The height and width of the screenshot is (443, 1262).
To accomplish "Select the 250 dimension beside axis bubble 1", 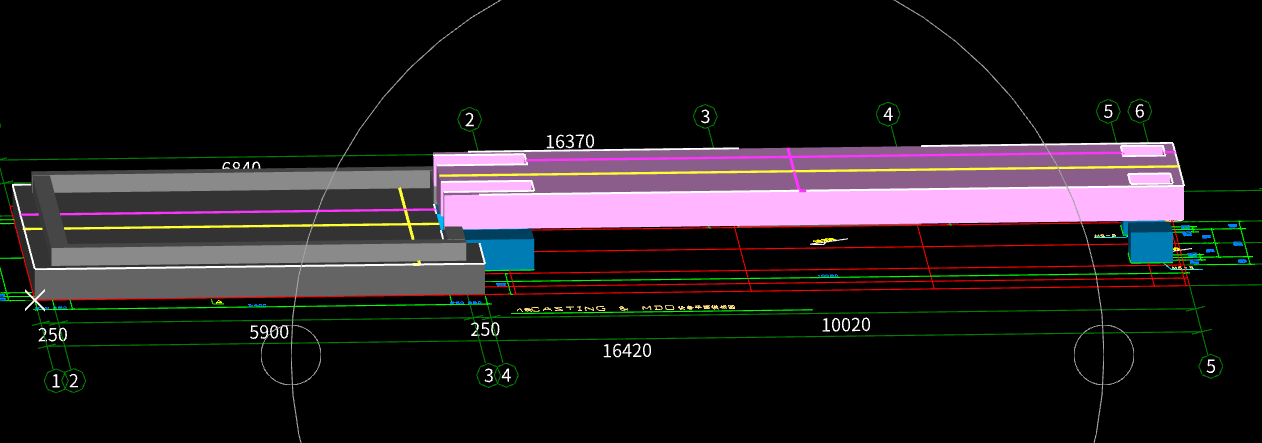I will pos(53,335).
